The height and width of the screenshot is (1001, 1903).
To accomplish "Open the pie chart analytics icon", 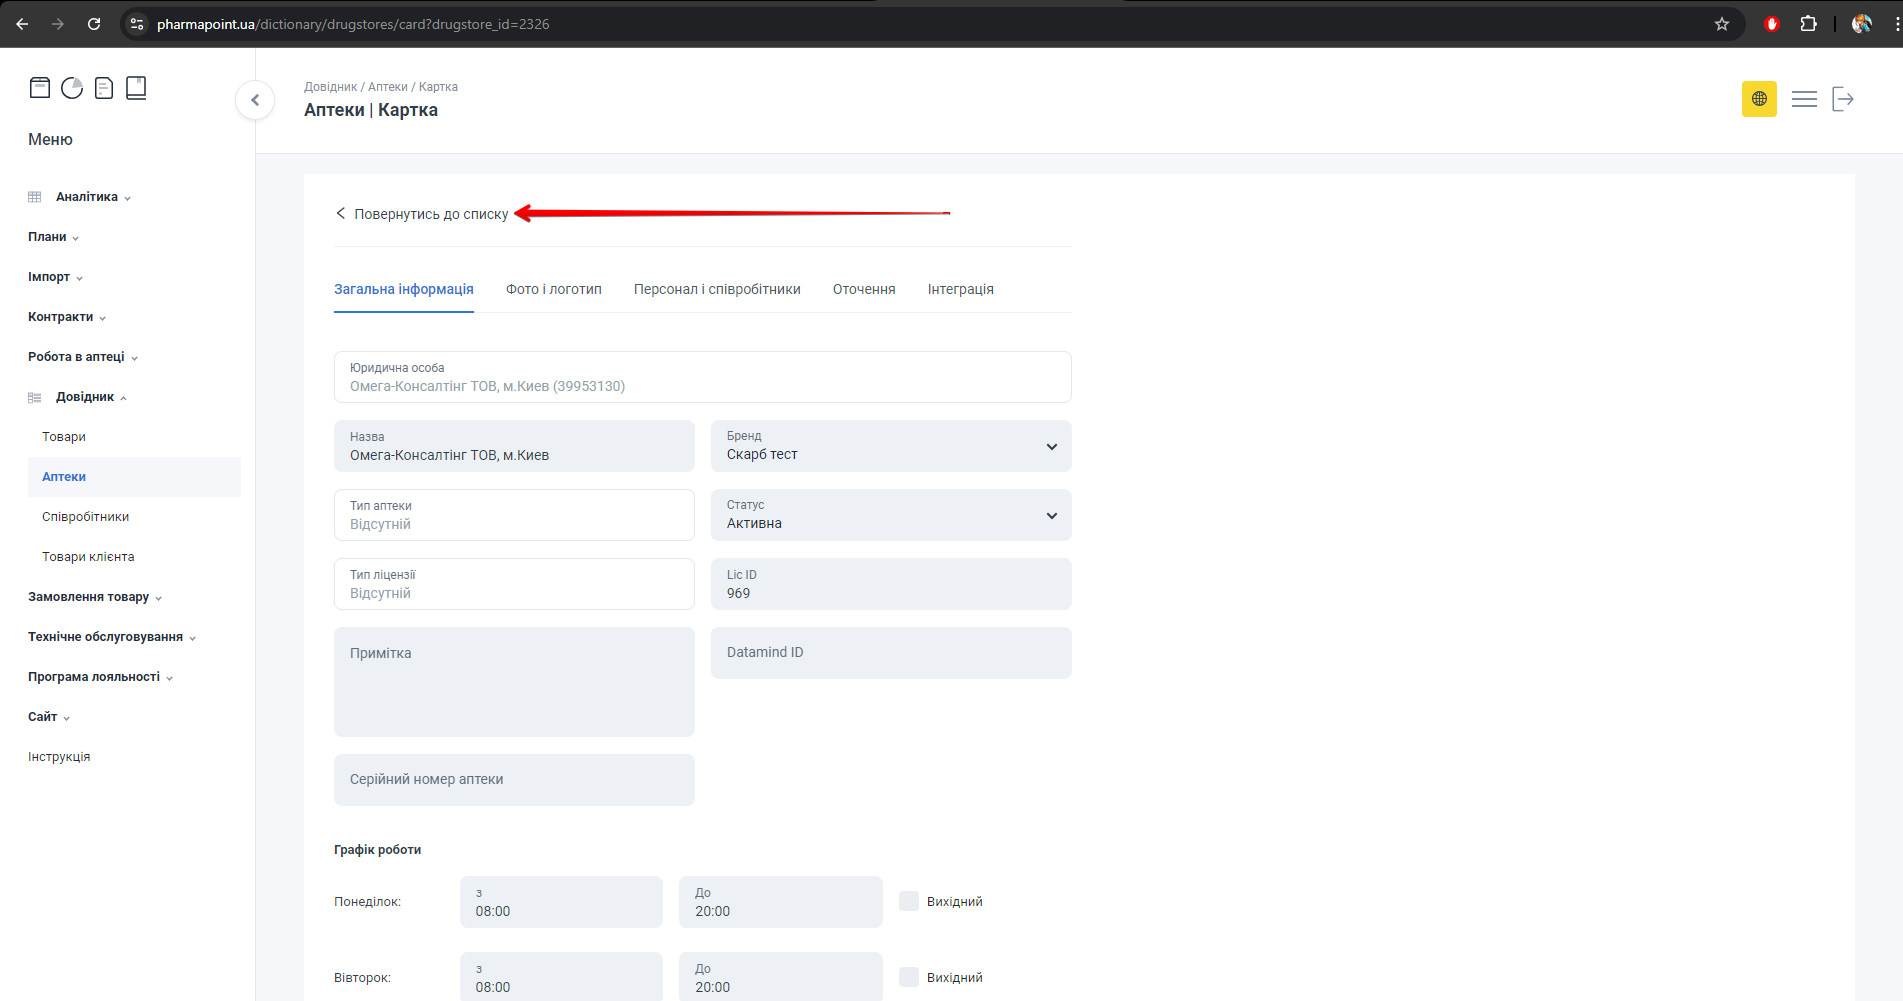I will pyautogui.click(x=72, y=88).
